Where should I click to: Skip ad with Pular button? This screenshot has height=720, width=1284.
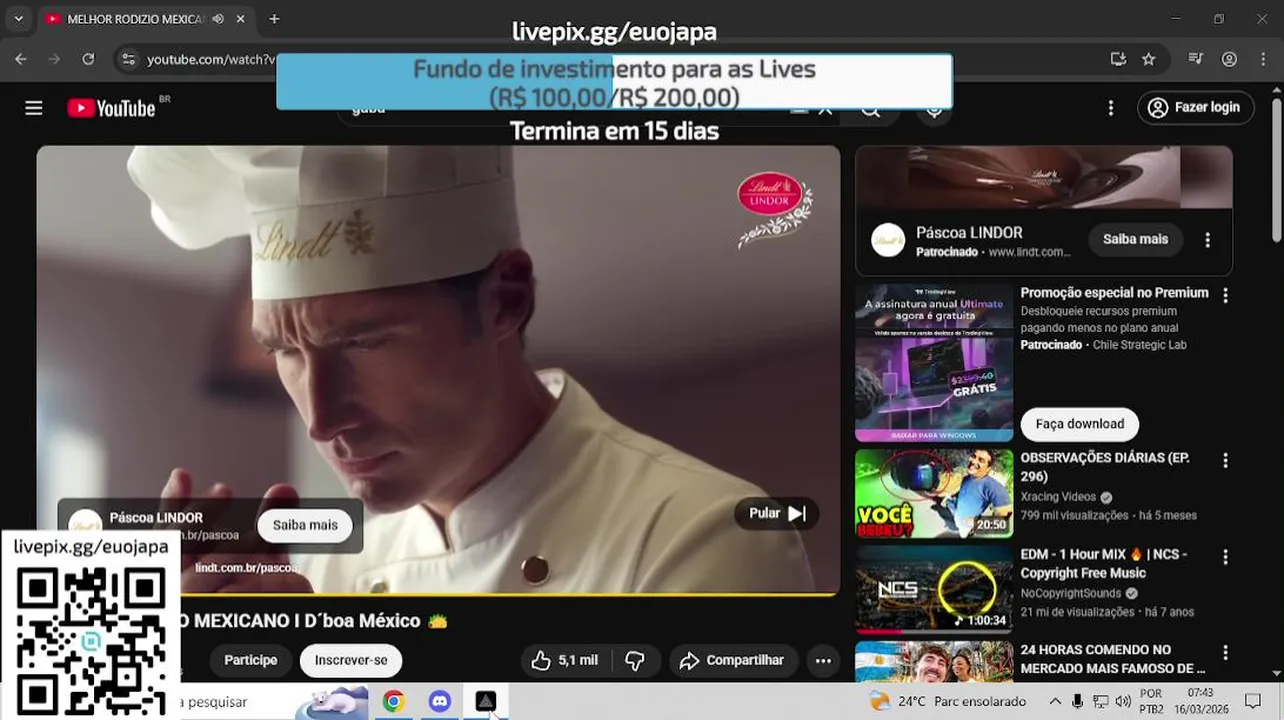pos(777,513)
